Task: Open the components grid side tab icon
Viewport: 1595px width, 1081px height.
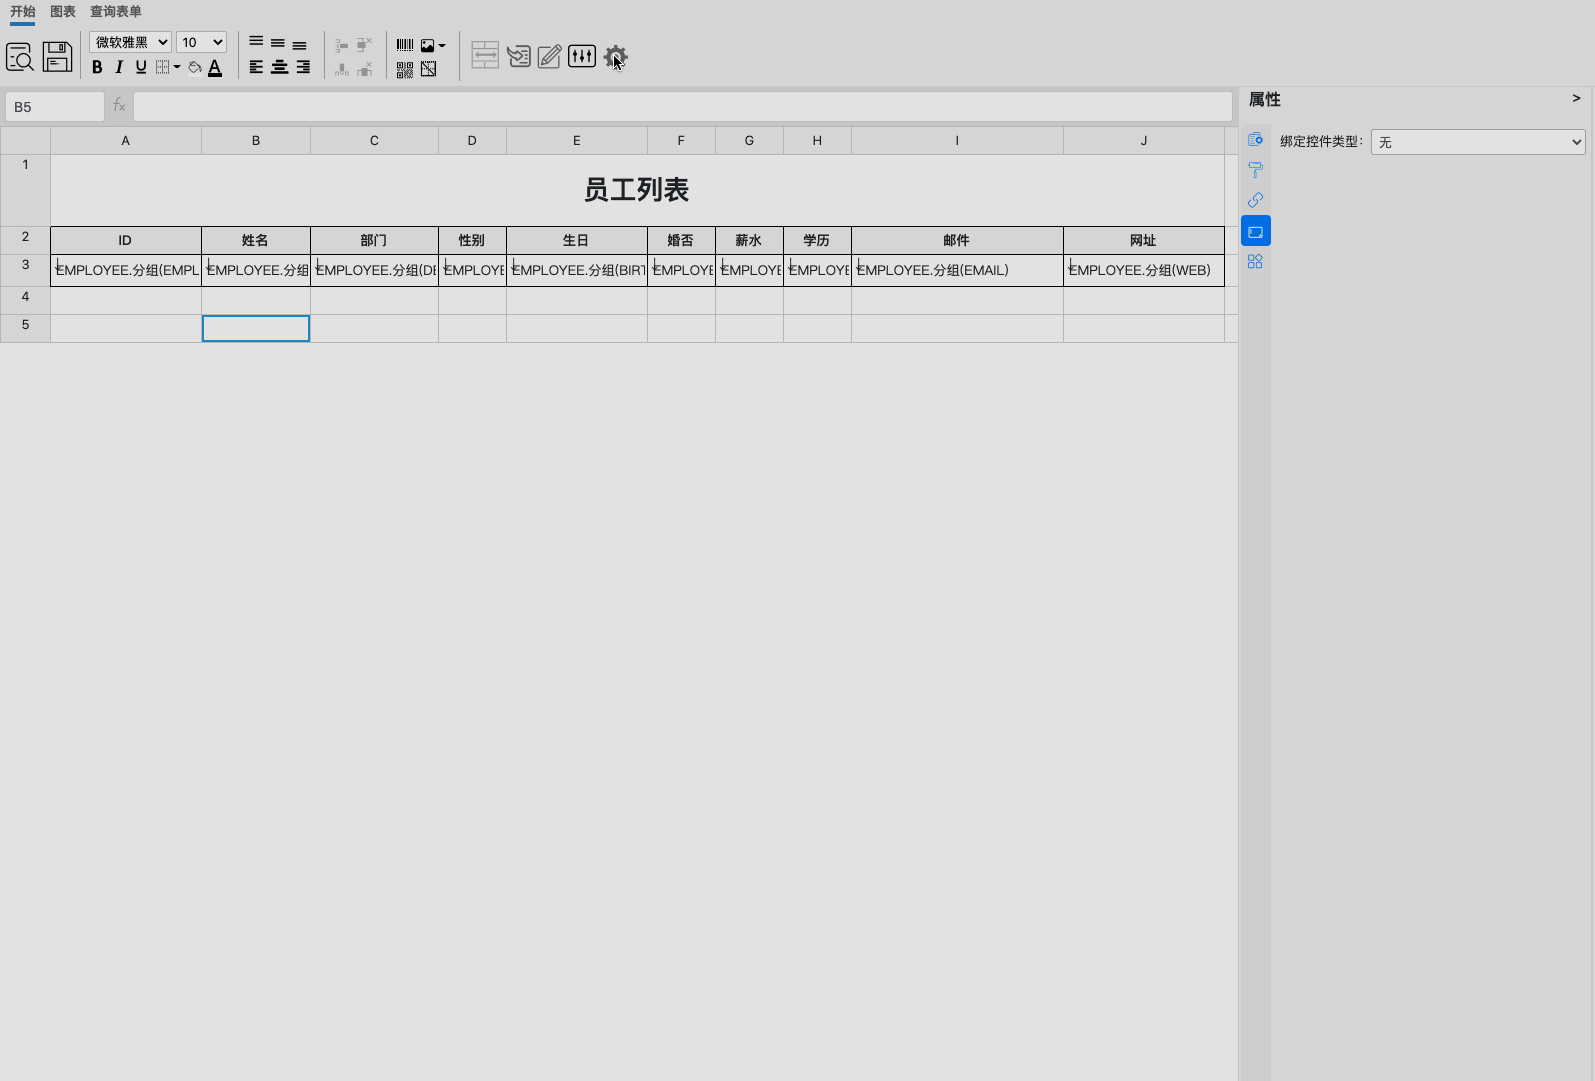Action: tap(1256, 262)
